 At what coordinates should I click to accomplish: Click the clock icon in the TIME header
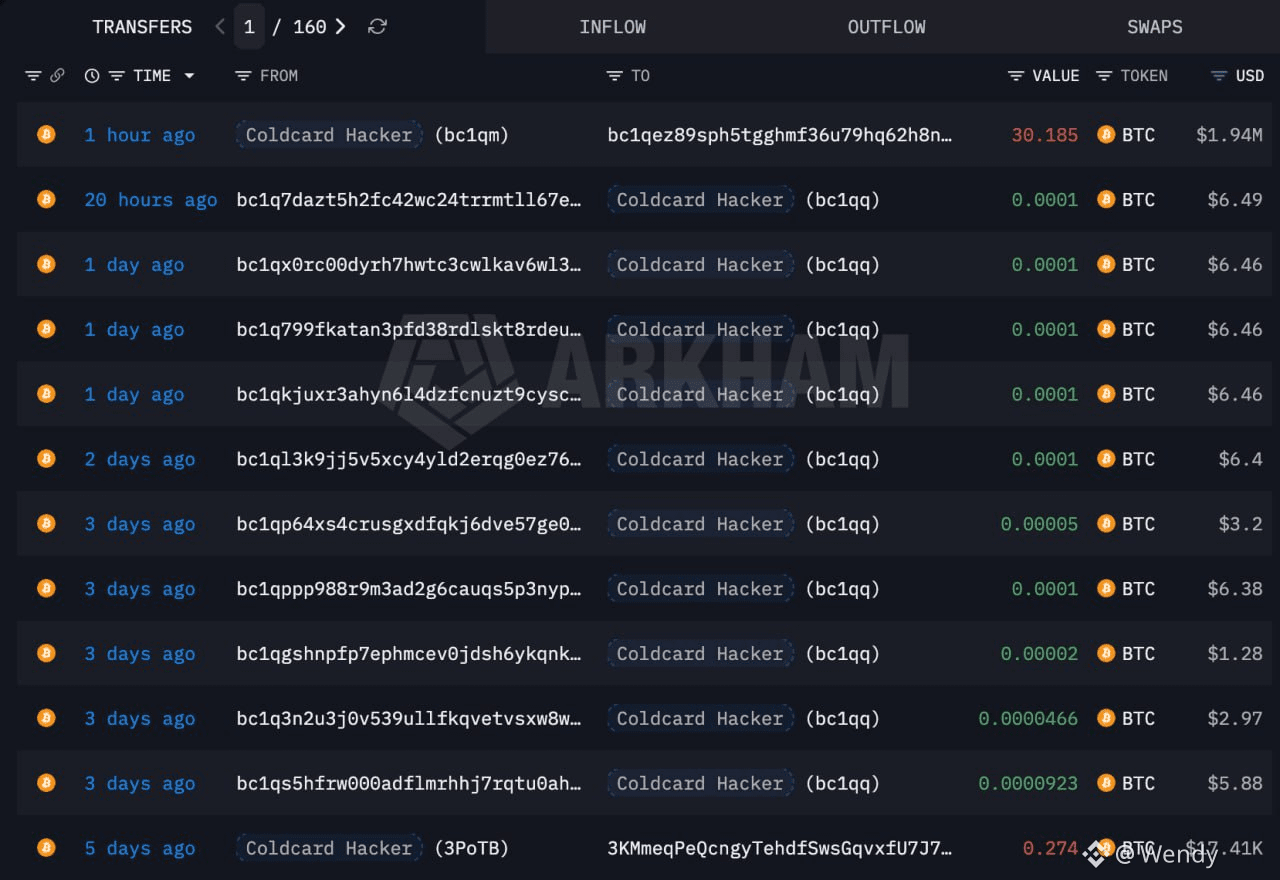pyautogui.click(x=92, y=76)
